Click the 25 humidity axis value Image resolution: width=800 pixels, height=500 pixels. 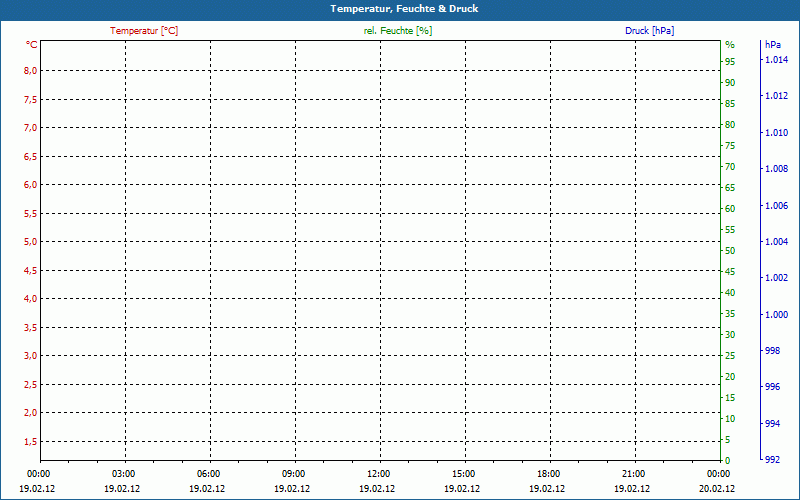point(730,356)
